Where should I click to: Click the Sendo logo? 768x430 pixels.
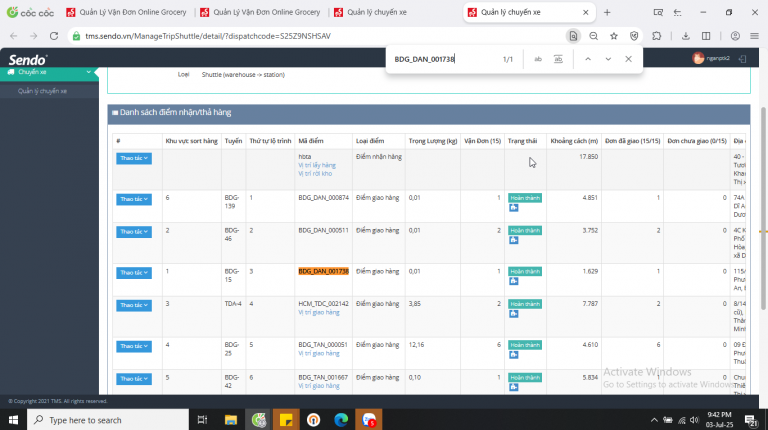(x=28, y=60)
